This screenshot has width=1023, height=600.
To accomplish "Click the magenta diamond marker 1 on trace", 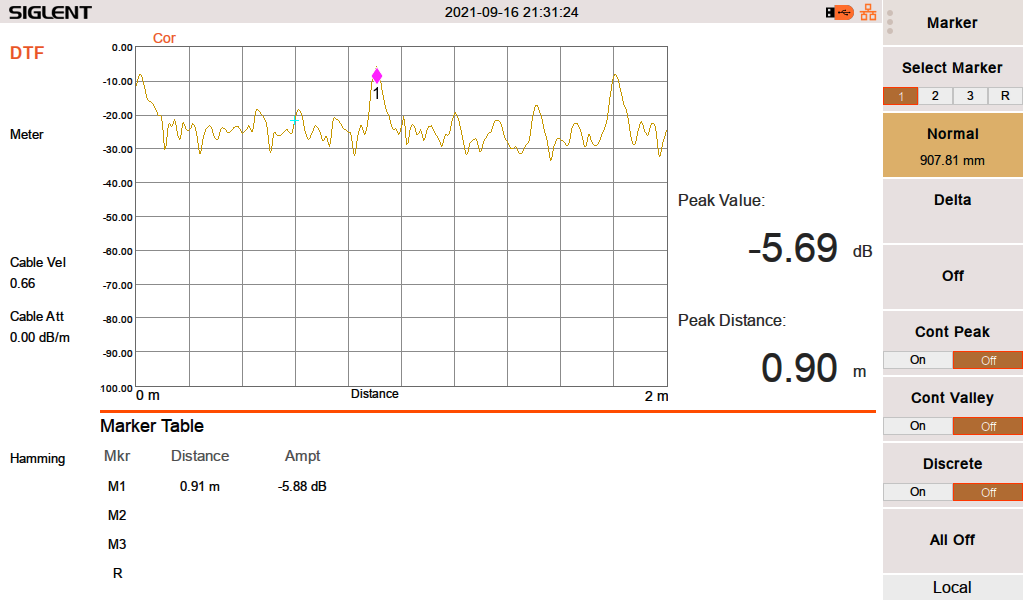I will [x=377, y=76].
